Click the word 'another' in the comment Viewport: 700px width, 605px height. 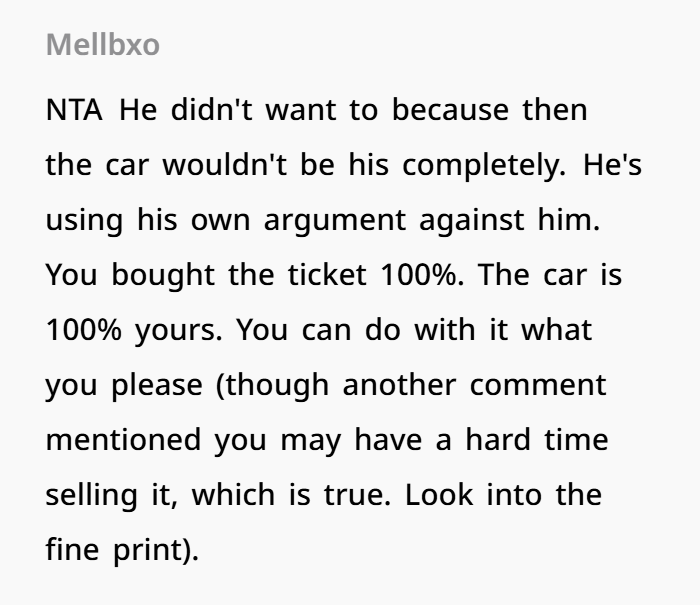coord(400,384)
